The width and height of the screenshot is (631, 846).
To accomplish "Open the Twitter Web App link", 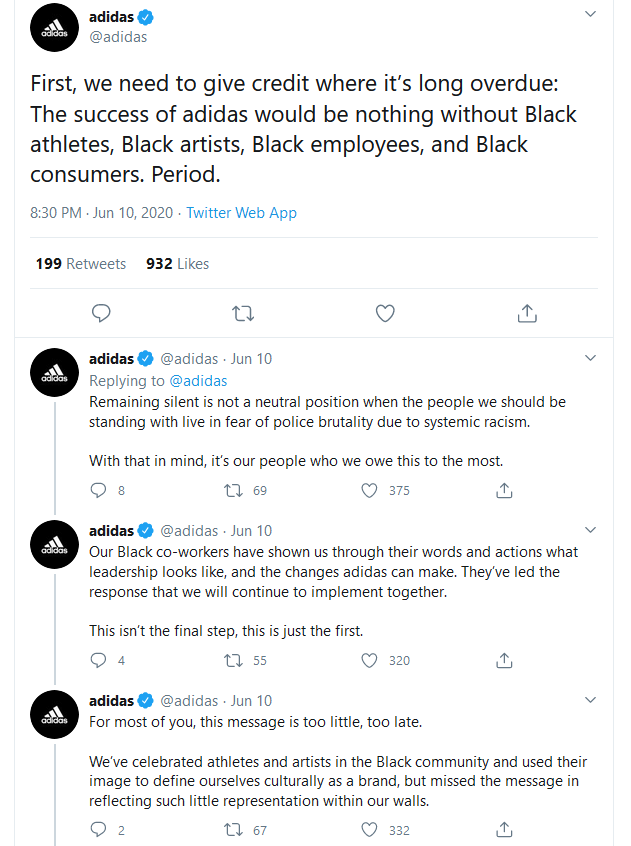I will pos(242,213).
